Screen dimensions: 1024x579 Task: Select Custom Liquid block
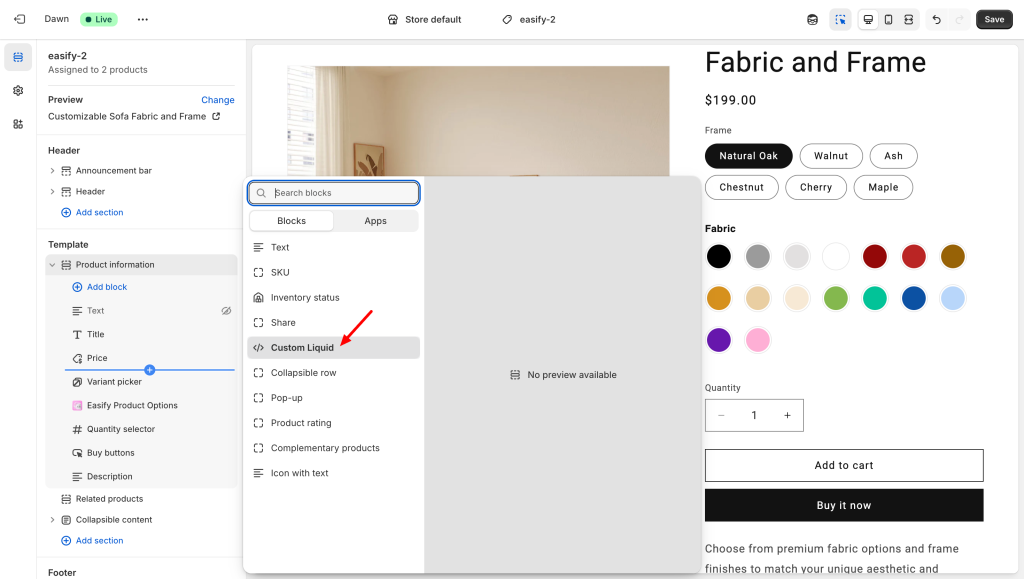(302, 348)
